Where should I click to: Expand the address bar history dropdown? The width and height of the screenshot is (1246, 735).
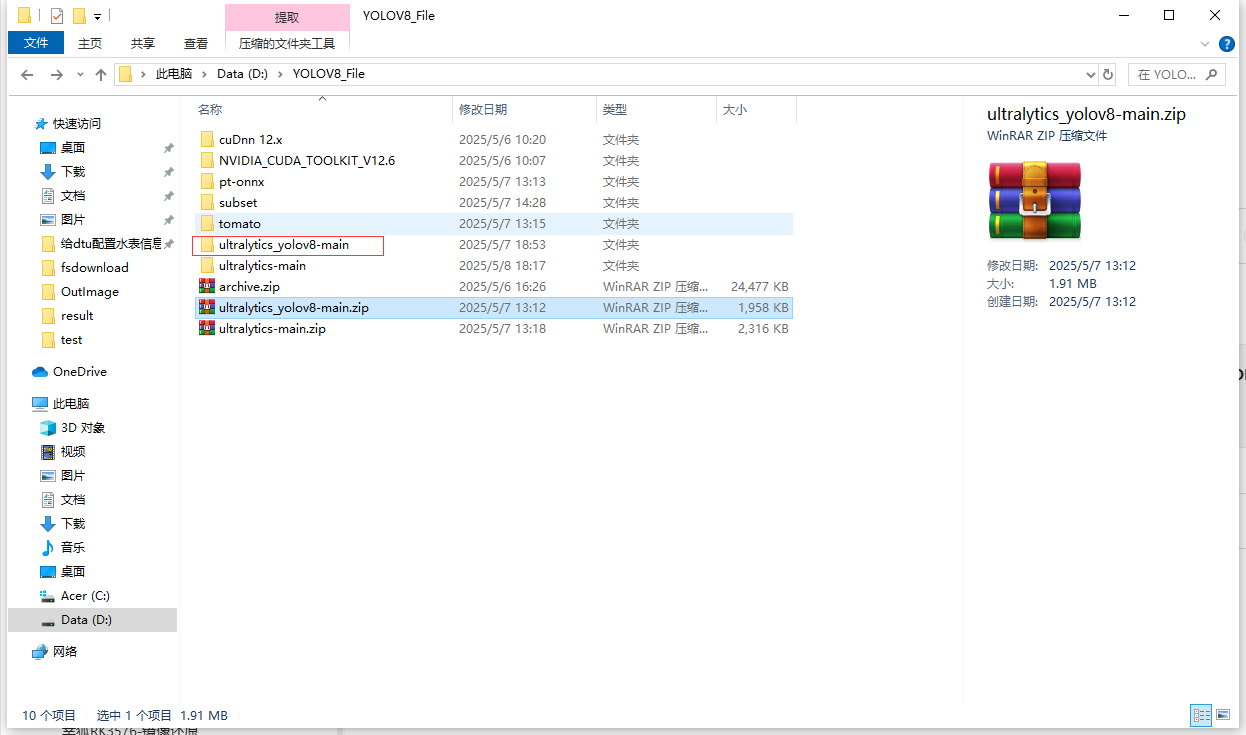(x=1090, y=75)
